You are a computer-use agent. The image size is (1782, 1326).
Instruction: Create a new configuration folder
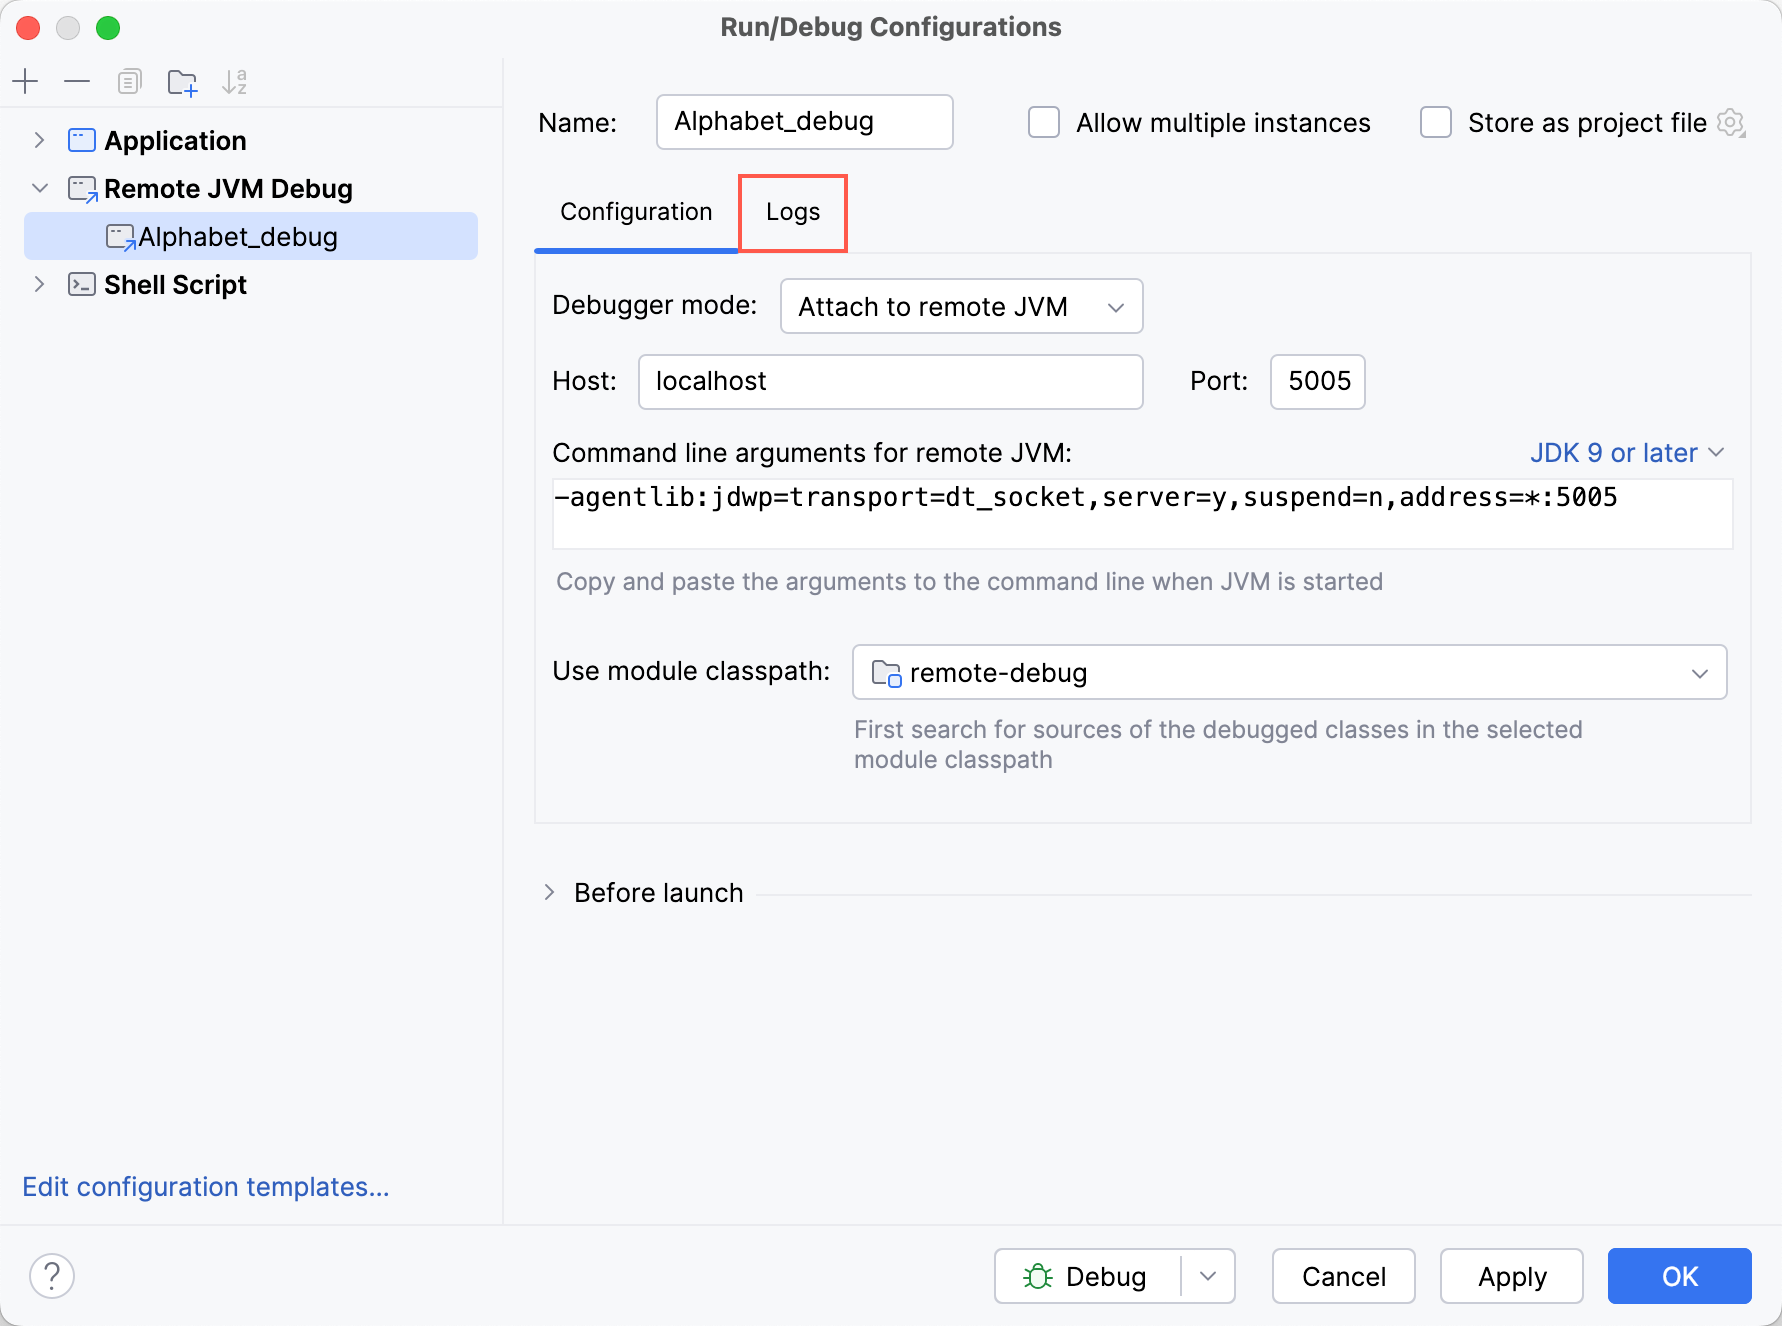pos(182,81)
